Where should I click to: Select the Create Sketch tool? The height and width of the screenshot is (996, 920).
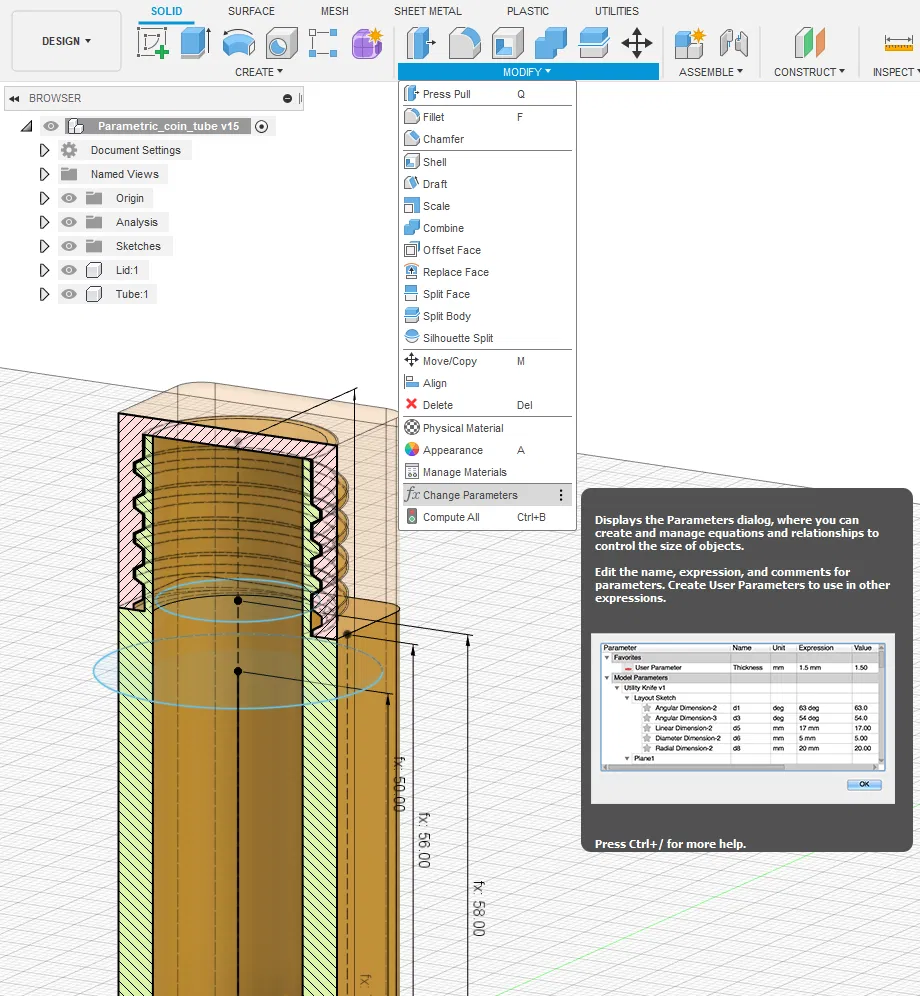[152, 43]
